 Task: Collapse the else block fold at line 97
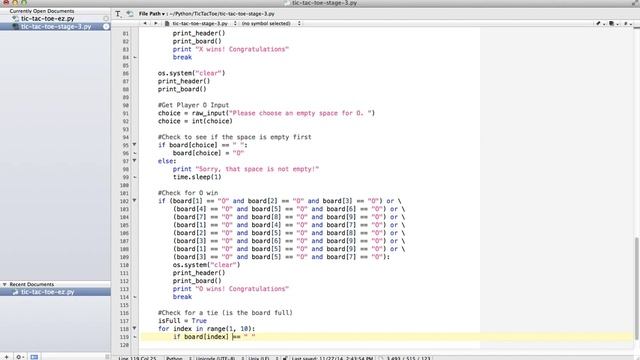click(134, 161)
